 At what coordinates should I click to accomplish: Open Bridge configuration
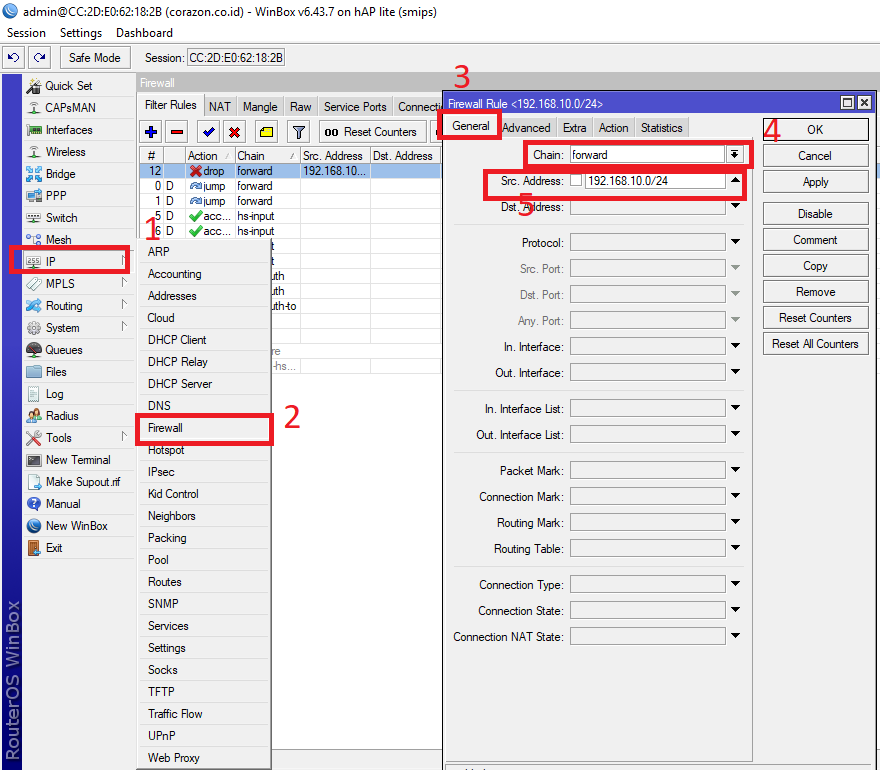60,174
